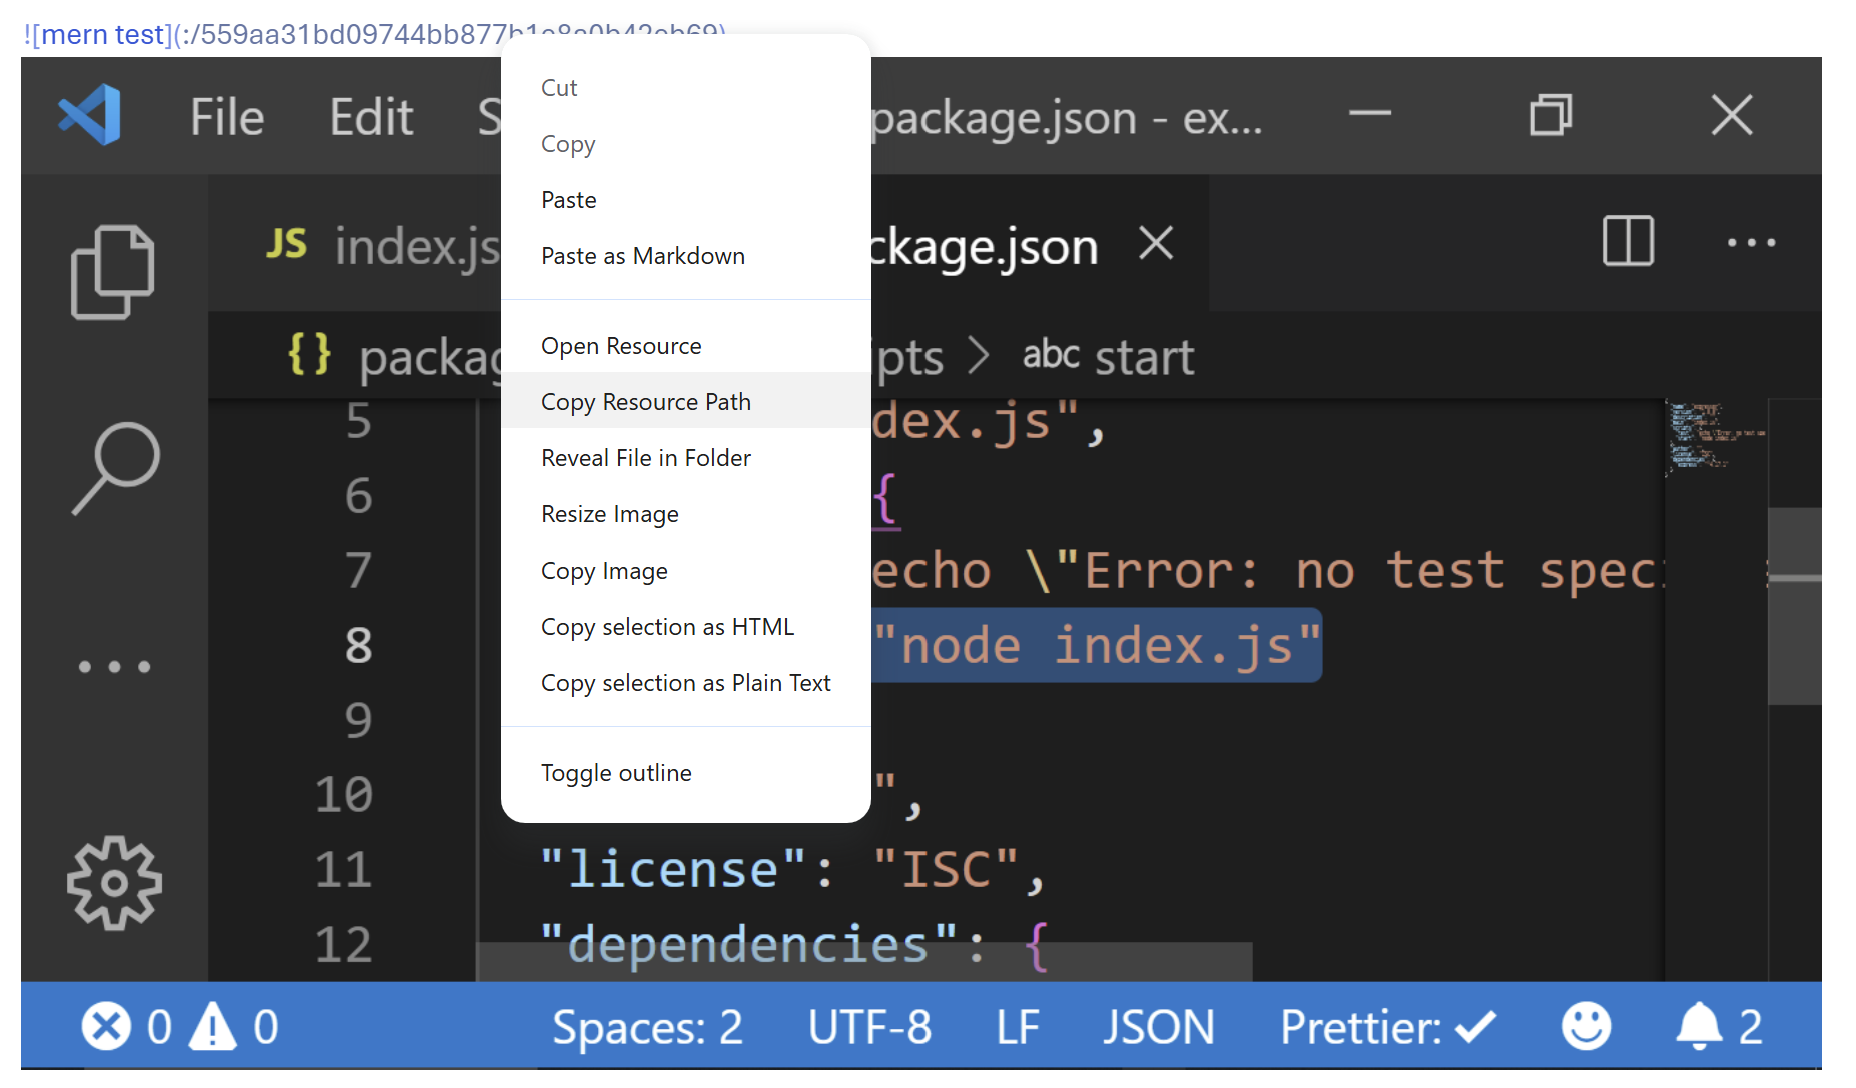The width and height of the screenshot is (1856, 1088).
Task: Click the VS Code logo icon
Action: [90, 115]
